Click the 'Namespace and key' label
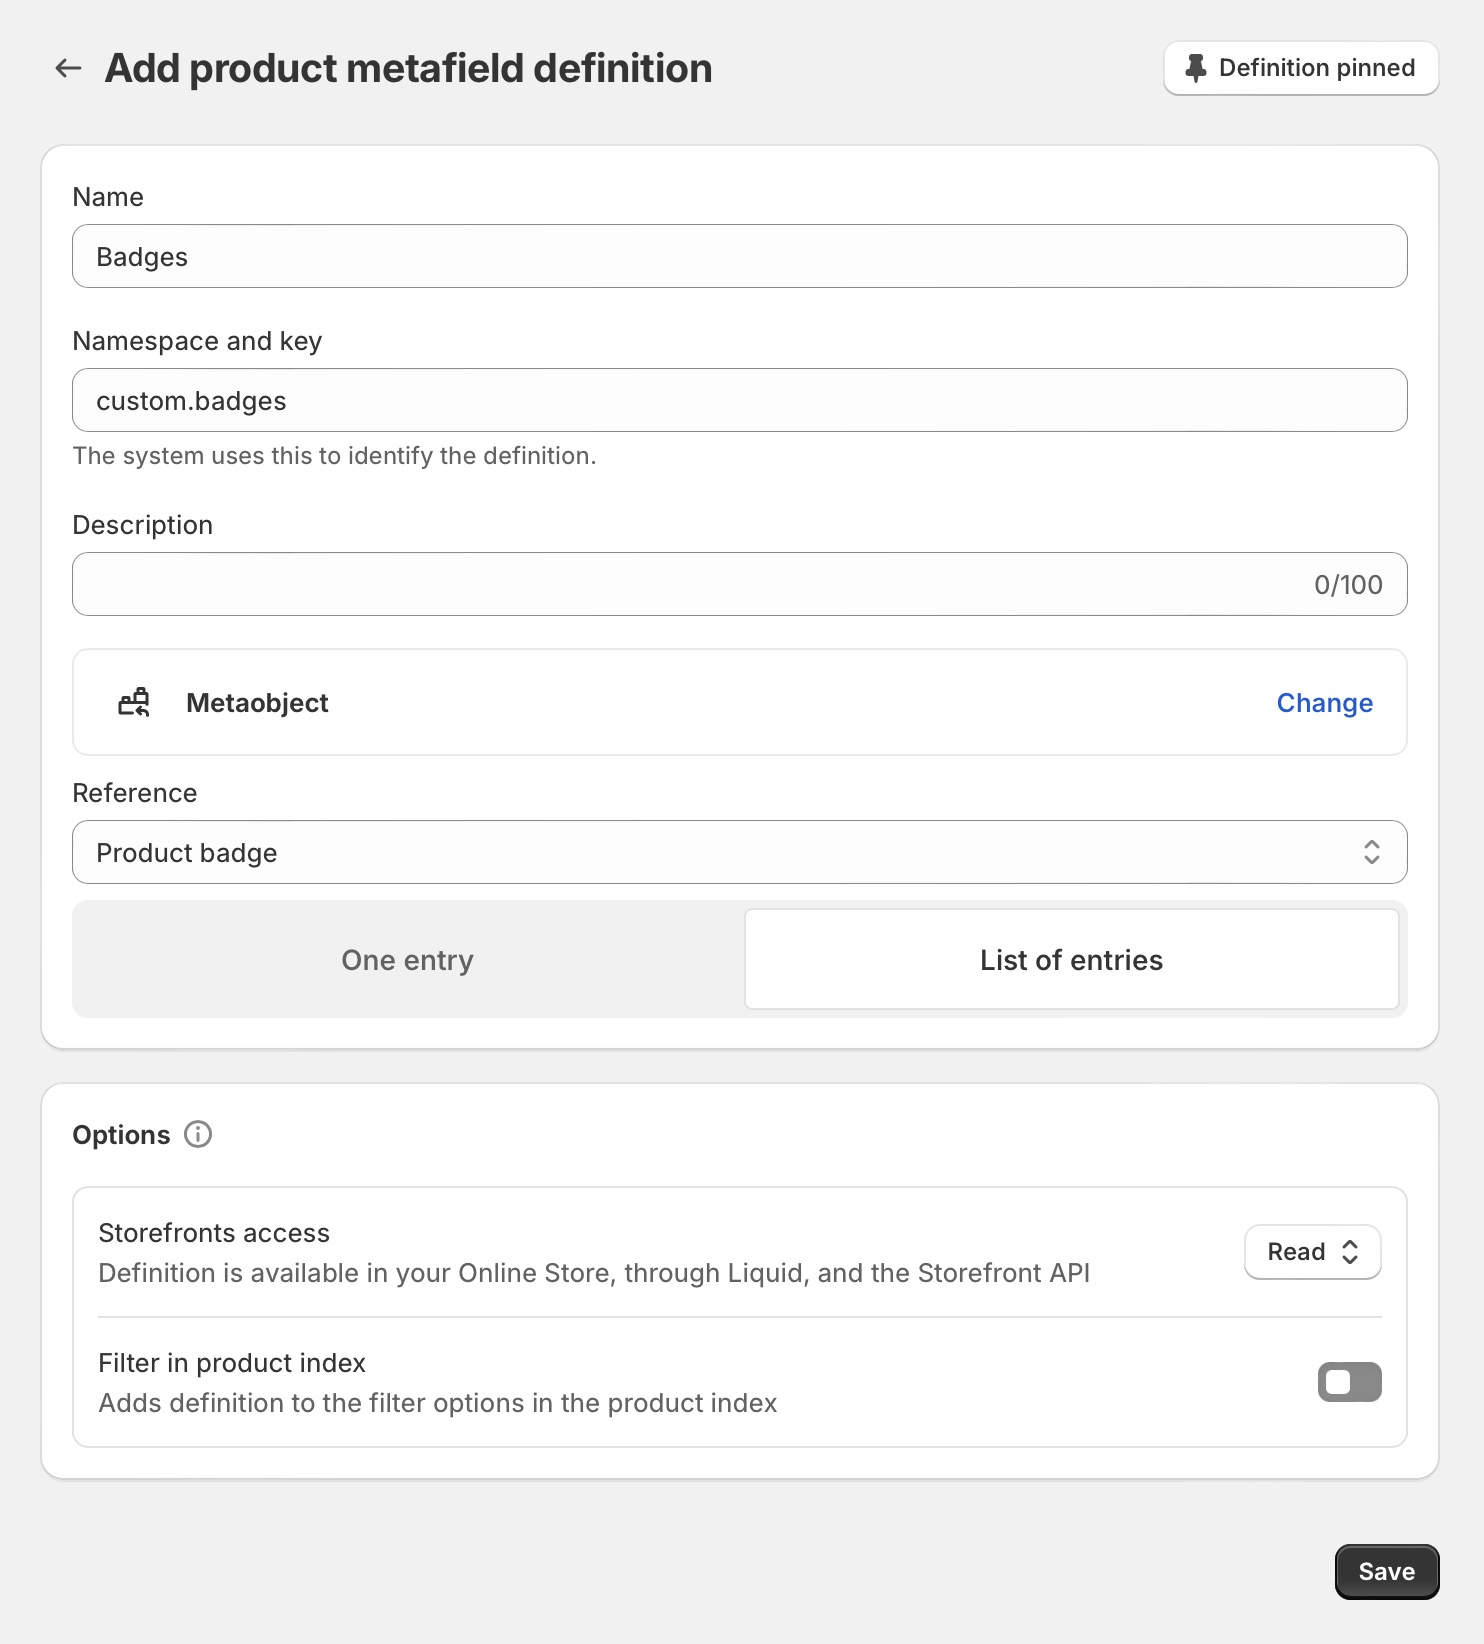The width and height of the screenshot is (1484, 1644). click(x=197, y=340)
